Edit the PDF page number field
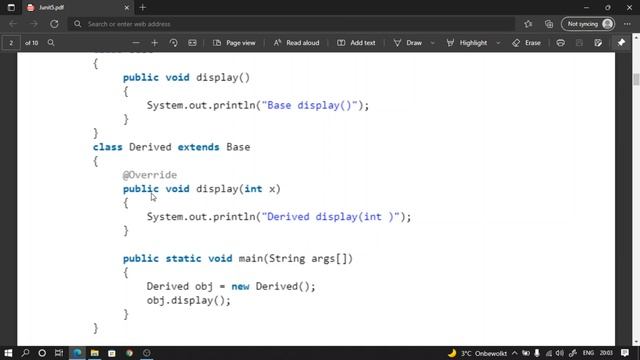The image size is (640, 360). pyautogui.click(x=11, y=43)
